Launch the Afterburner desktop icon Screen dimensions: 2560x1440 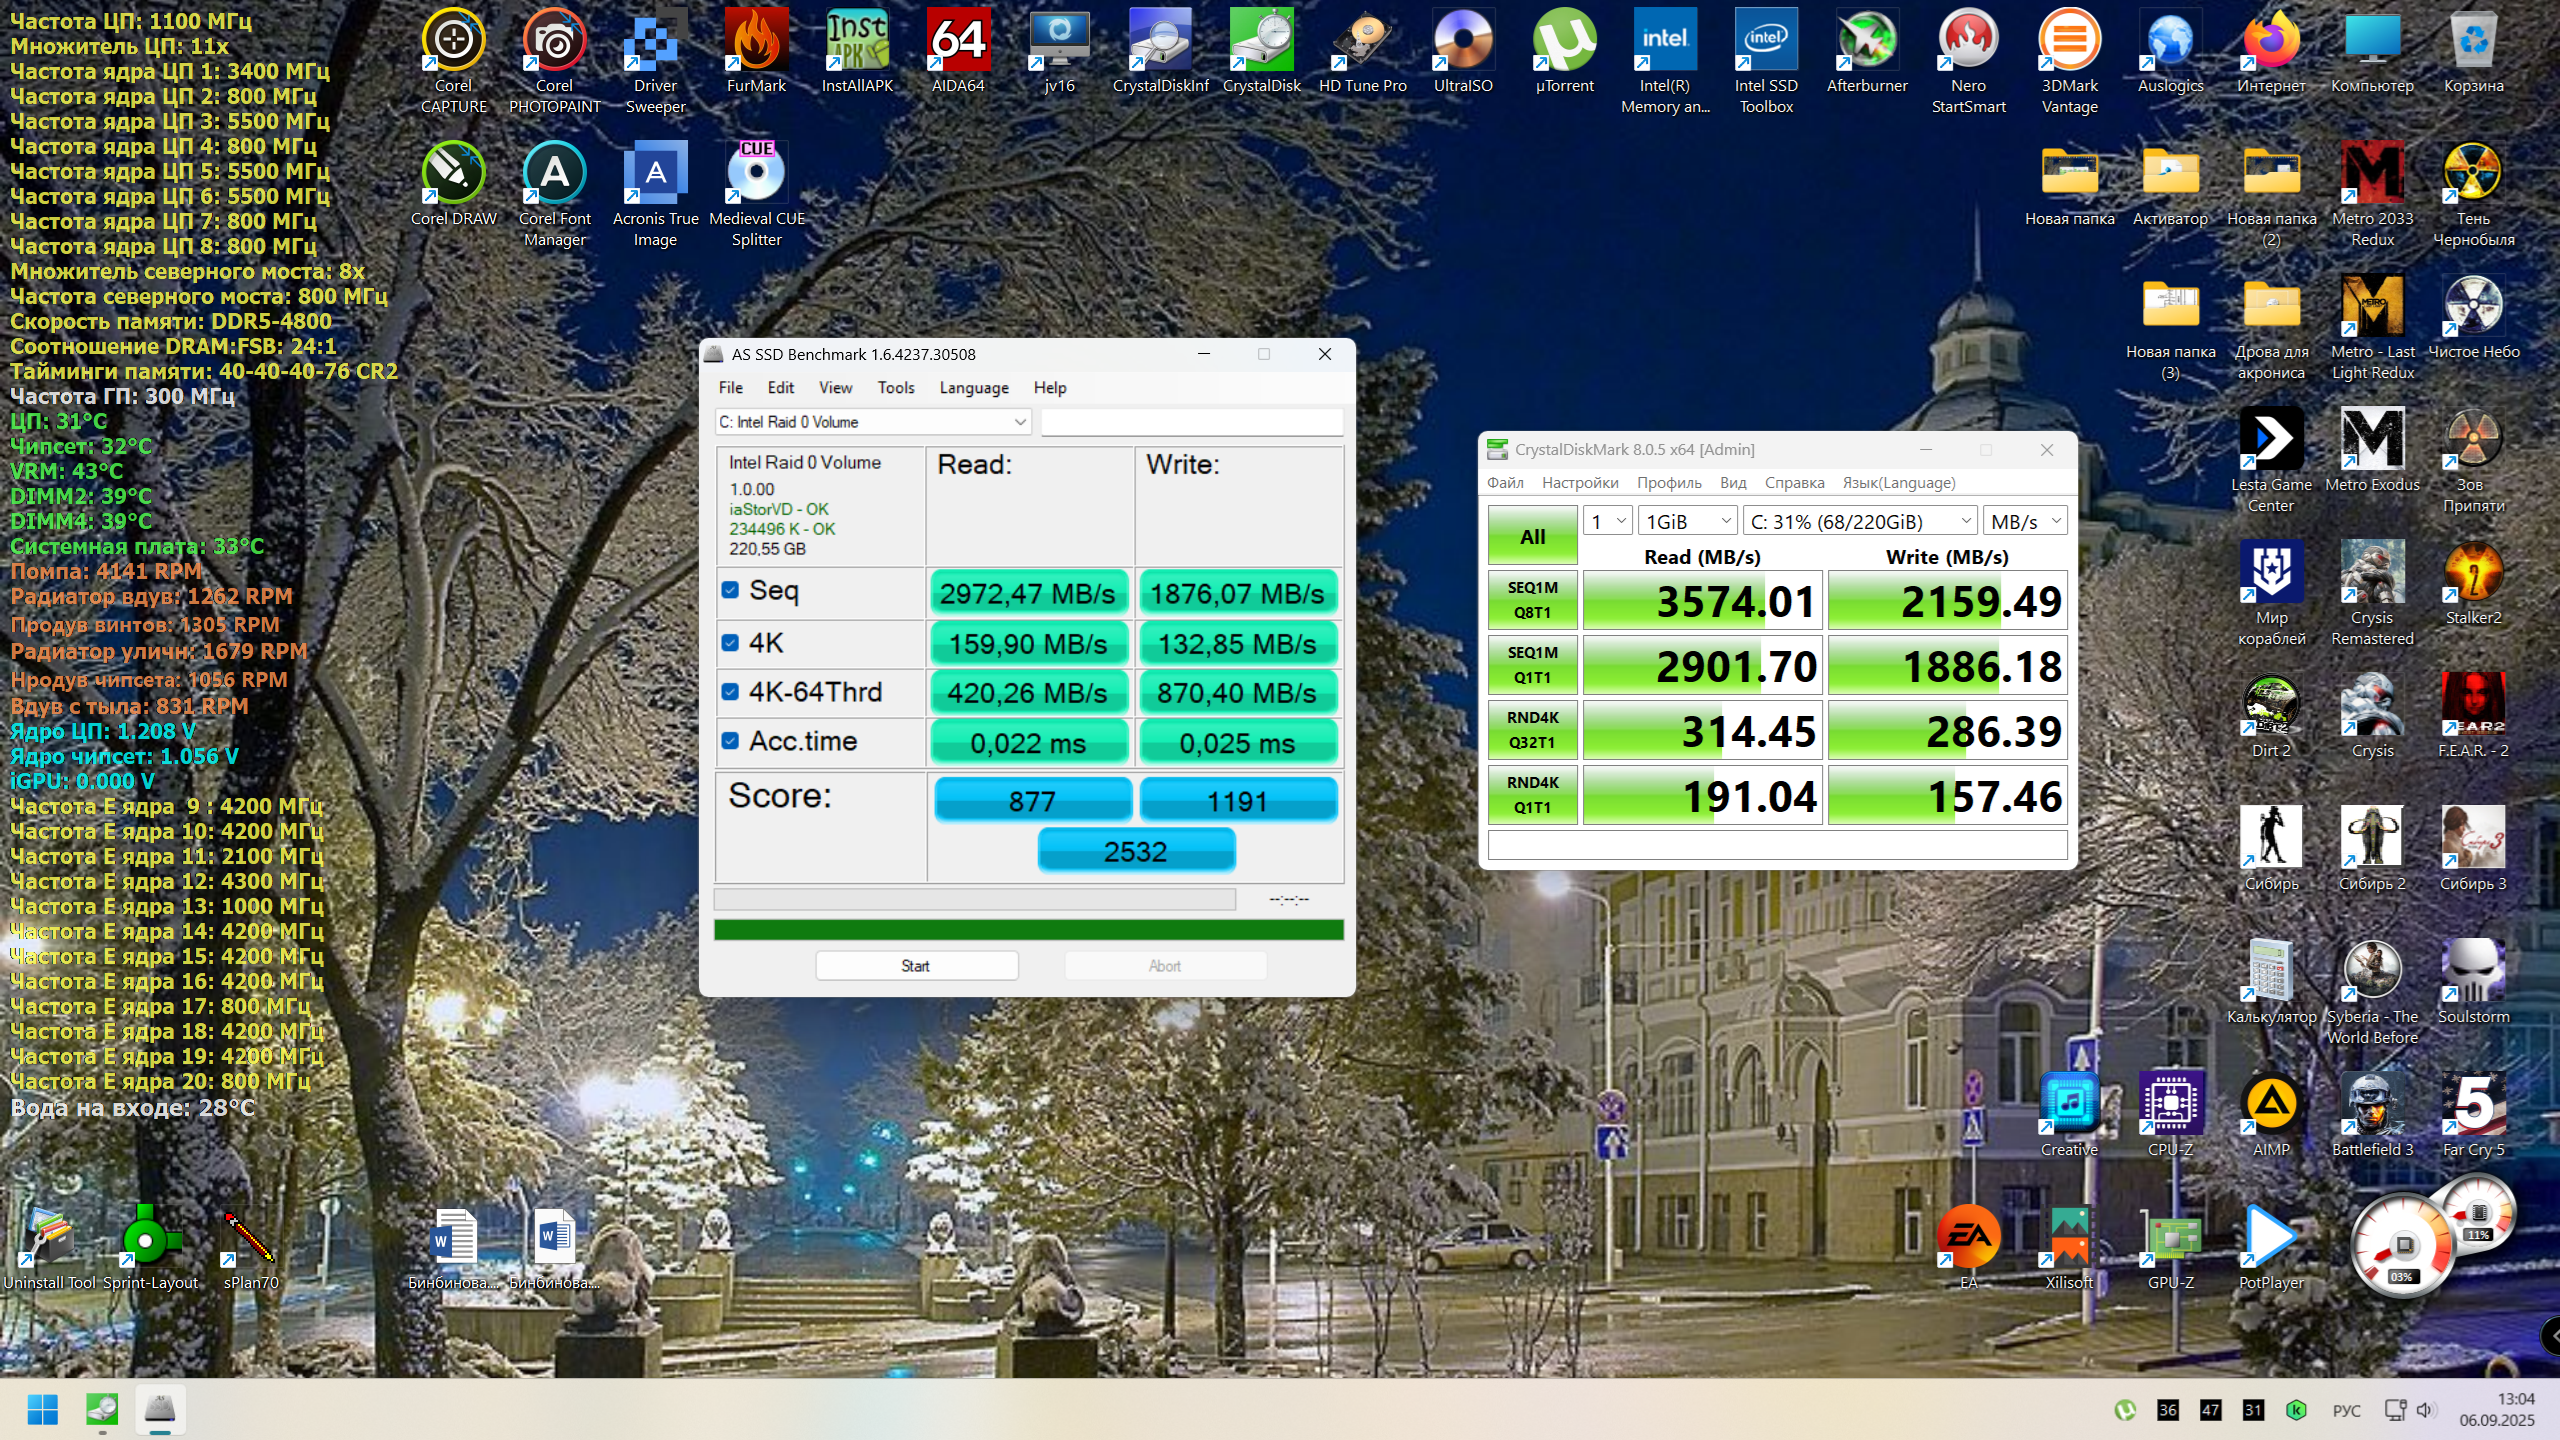pyautogui.click(x=1866, y=42)
